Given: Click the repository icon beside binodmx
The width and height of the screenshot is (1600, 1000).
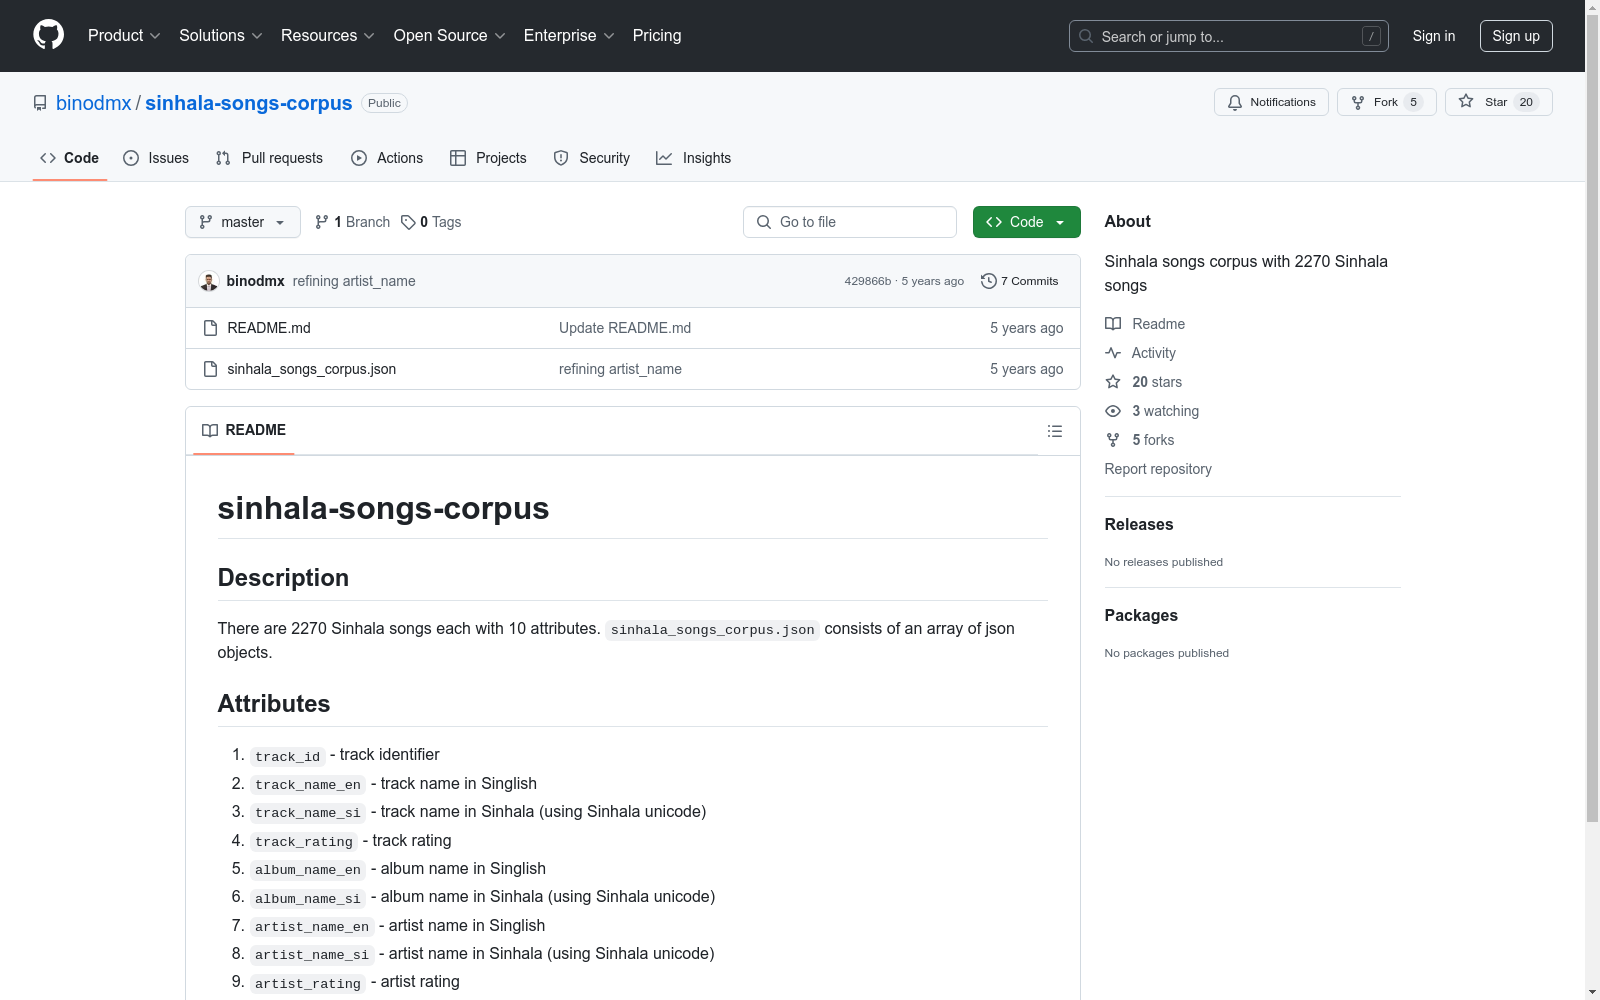Looking at the screenshot, I should (40, 103).
